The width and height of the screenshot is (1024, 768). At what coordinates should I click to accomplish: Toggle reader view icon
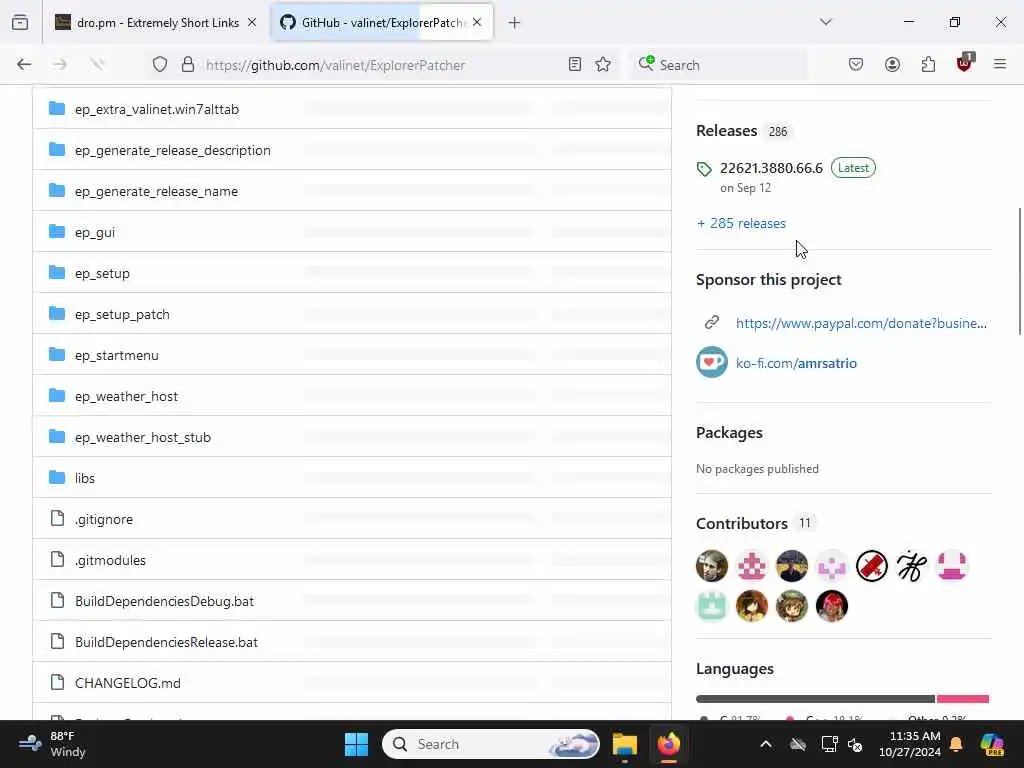tap(575, 65)
